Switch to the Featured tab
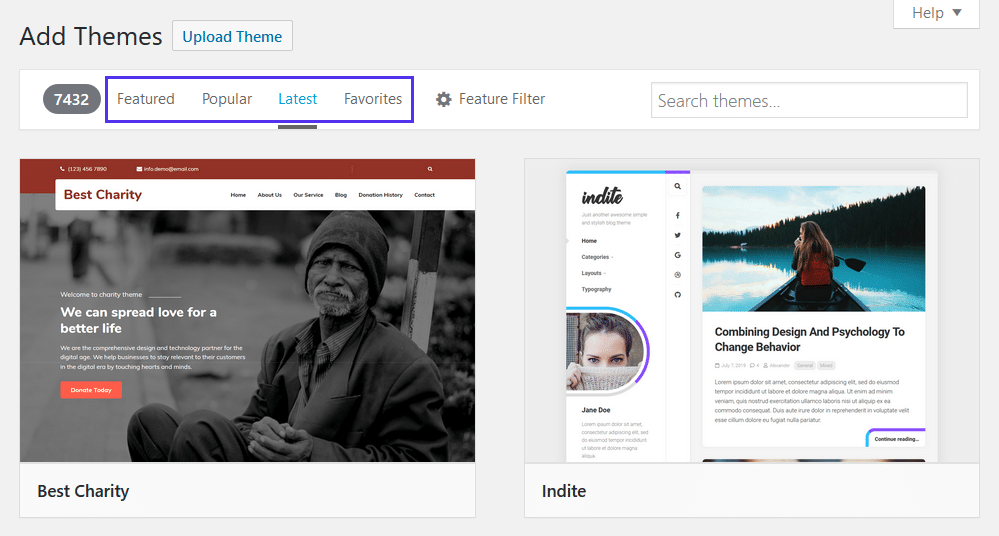 (146, 99)
